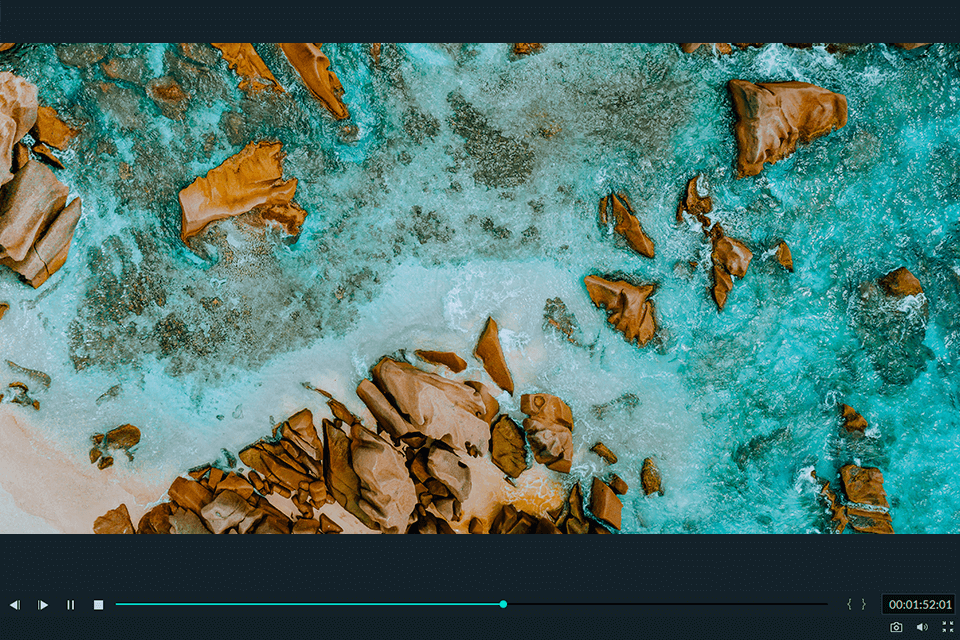Click the dark header bar above the preview

click(480, 20)
